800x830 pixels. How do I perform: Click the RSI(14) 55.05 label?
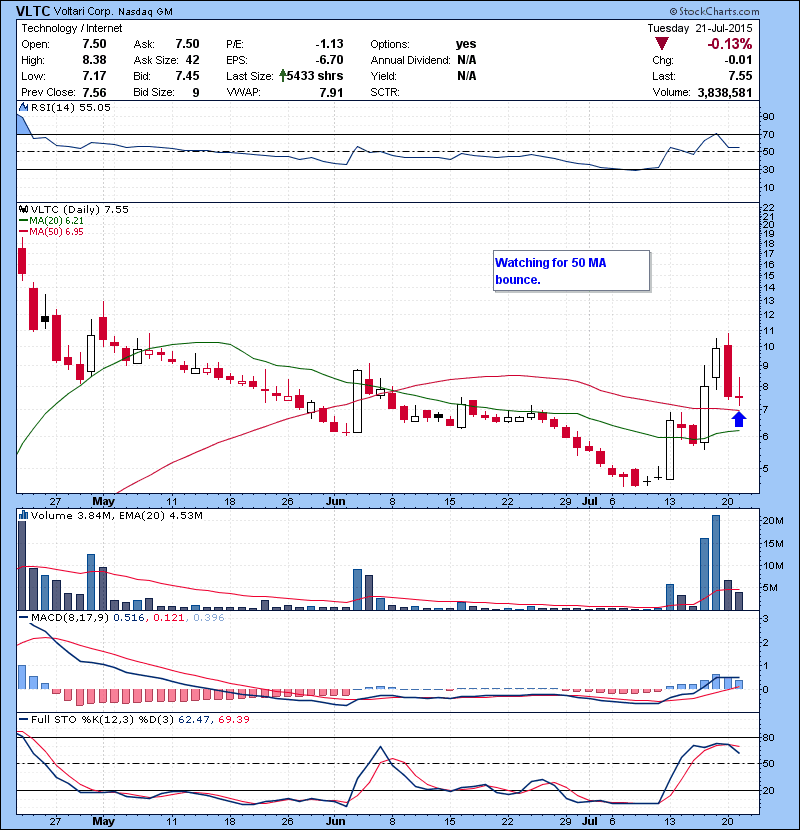point(71,107)
